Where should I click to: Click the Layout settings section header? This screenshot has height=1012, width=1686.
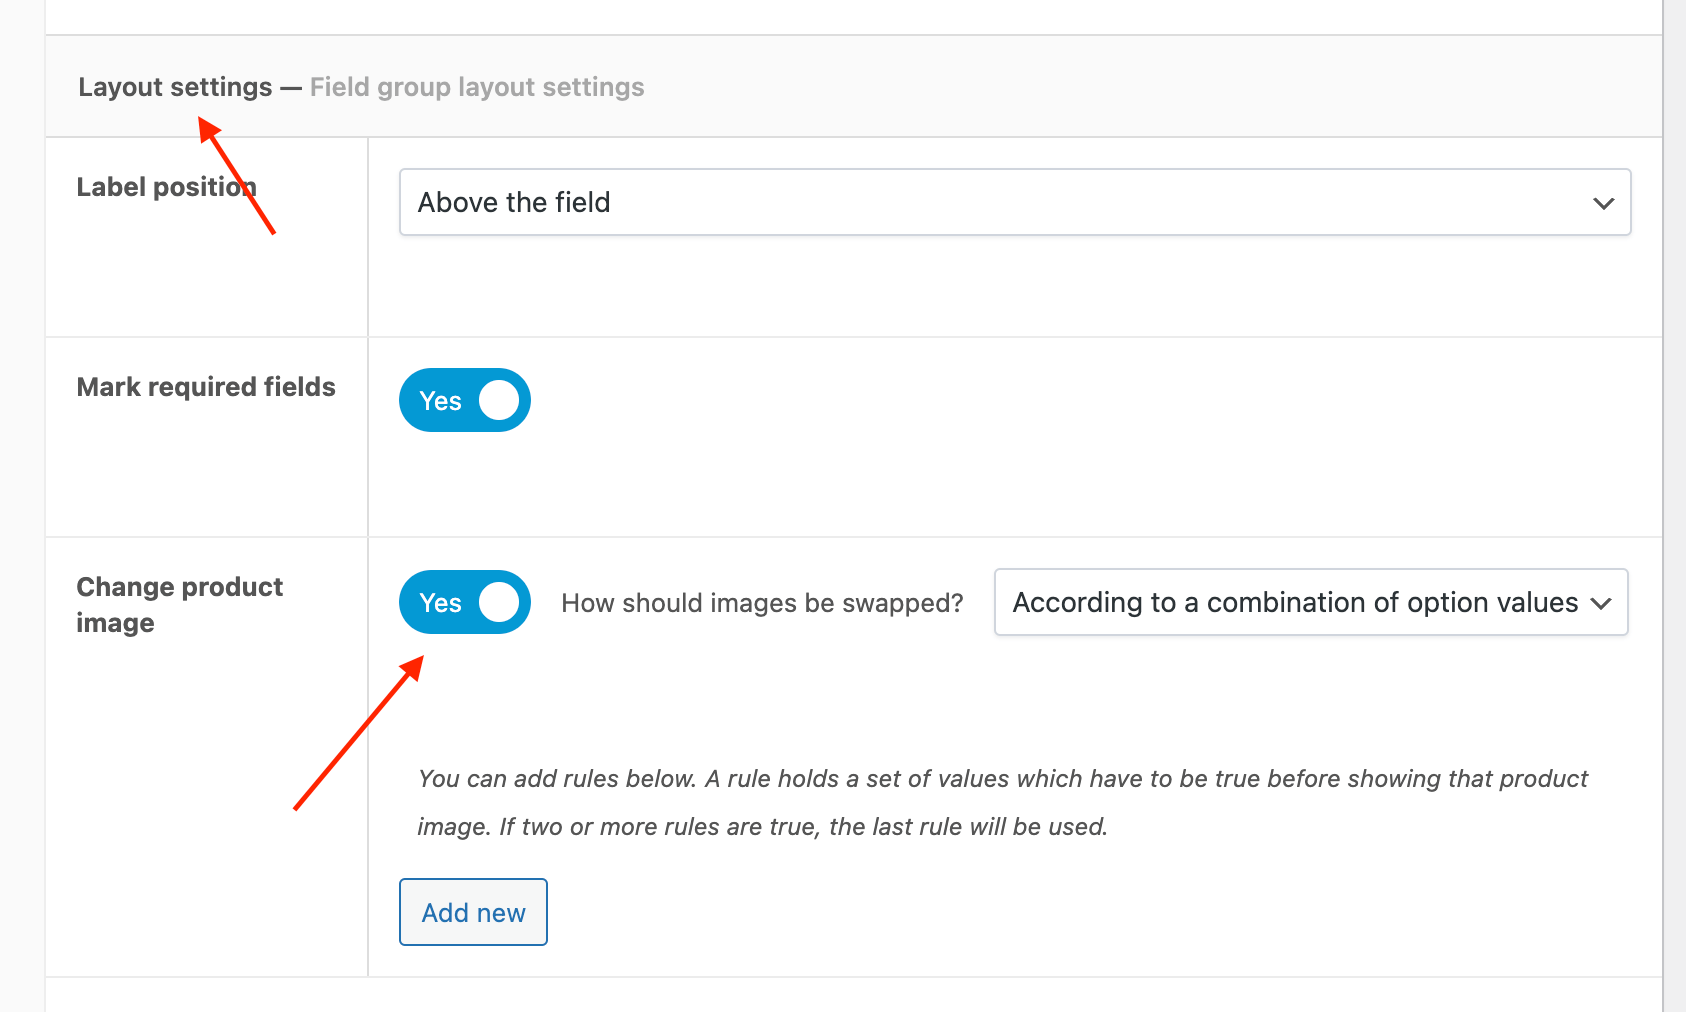[175, 87]
